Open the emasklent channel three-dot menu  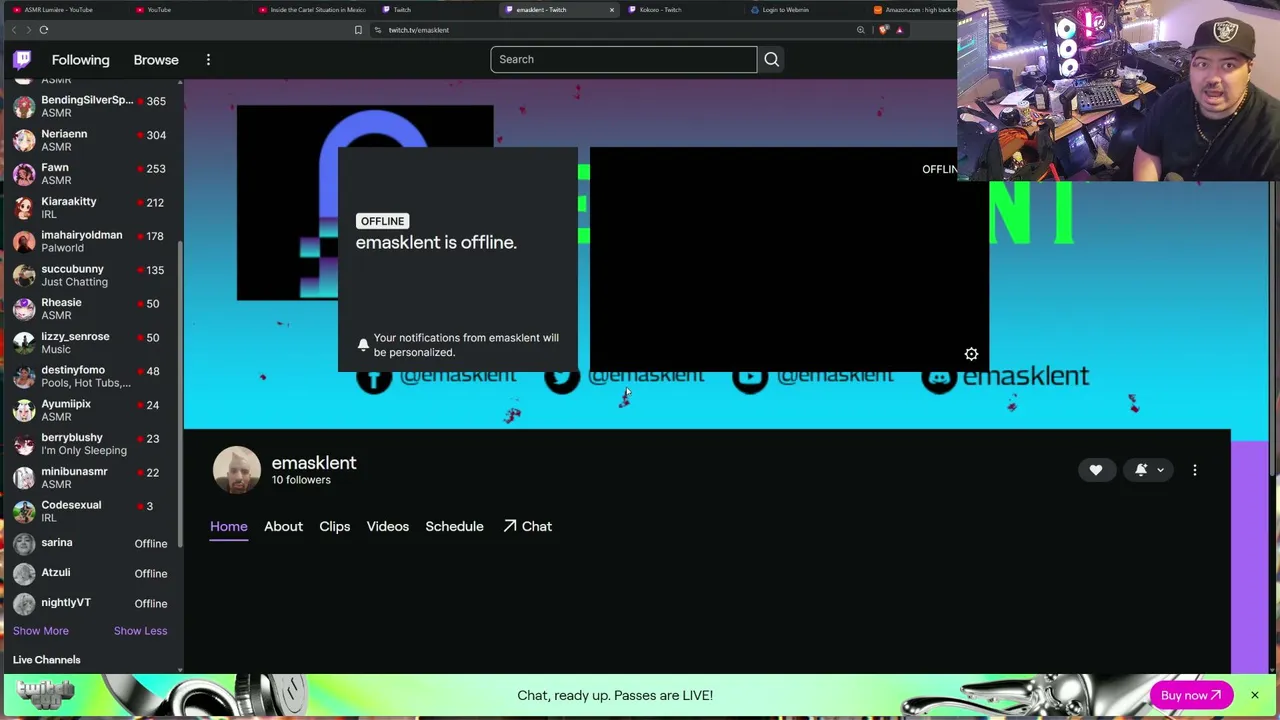click(x=1194, y=470)
